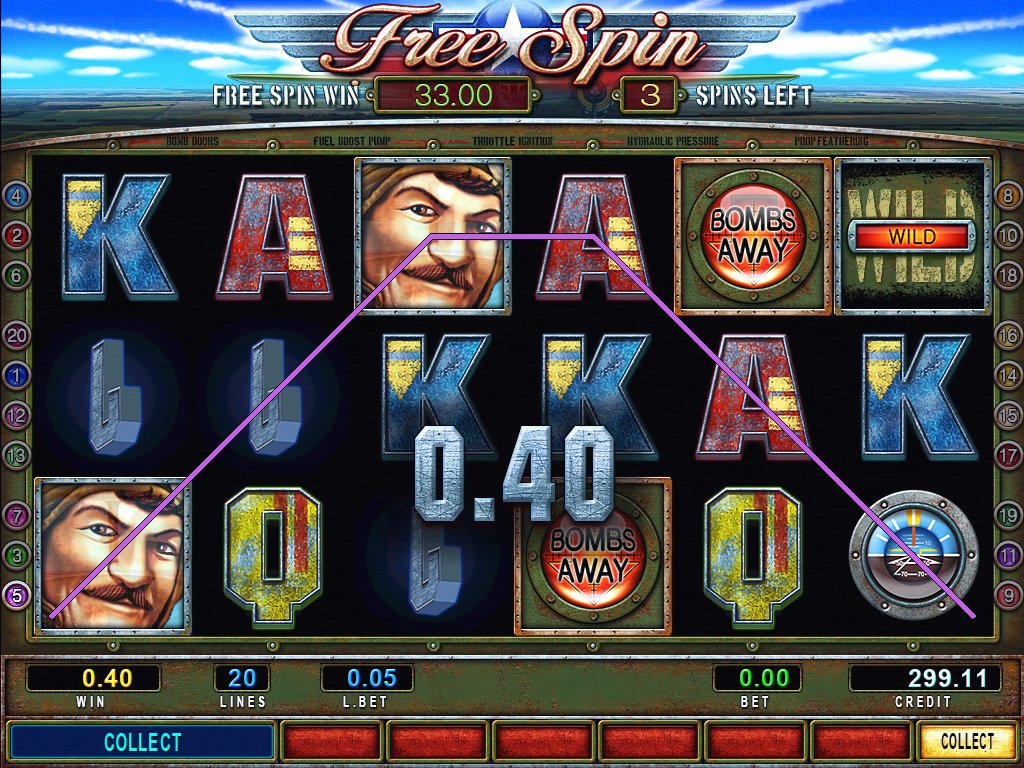Select payline number 8 indicator
This screenshot has width=1024, height=768.
pos(1008,194)
